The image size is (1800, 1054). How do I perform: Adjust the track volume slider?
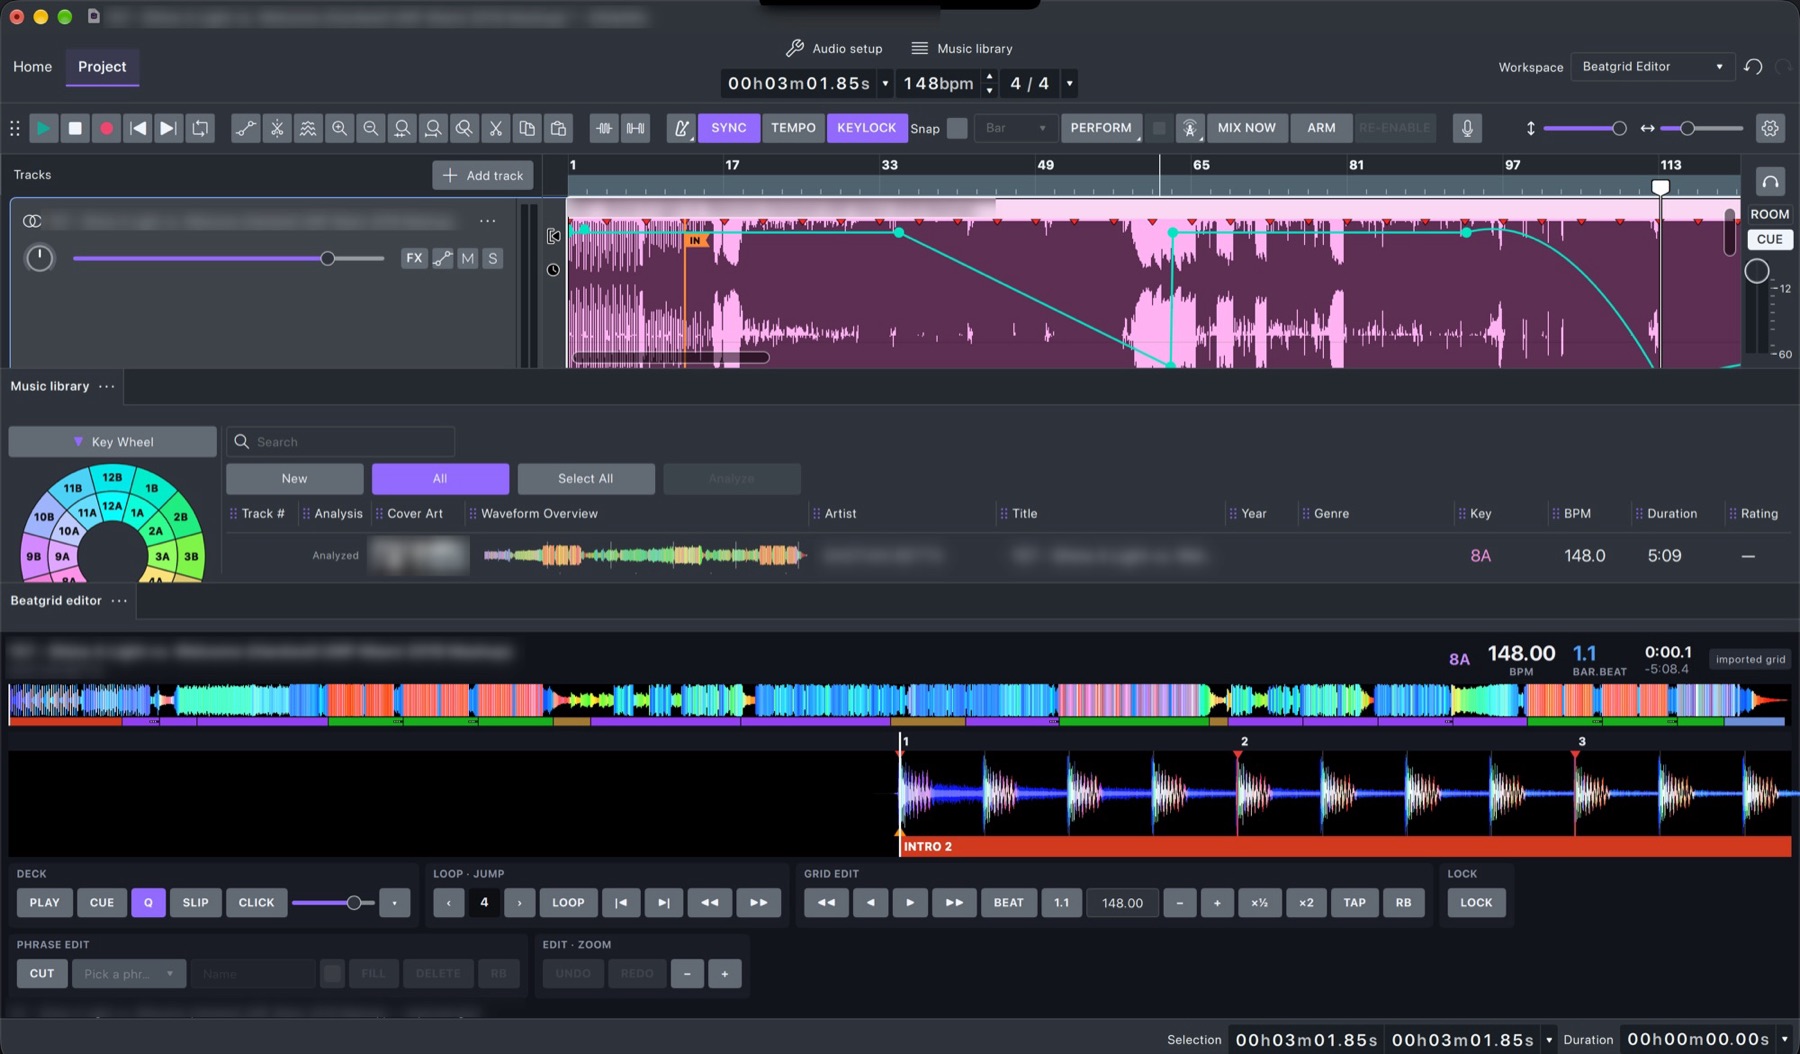pyautogui.click(x=228, y=259)
